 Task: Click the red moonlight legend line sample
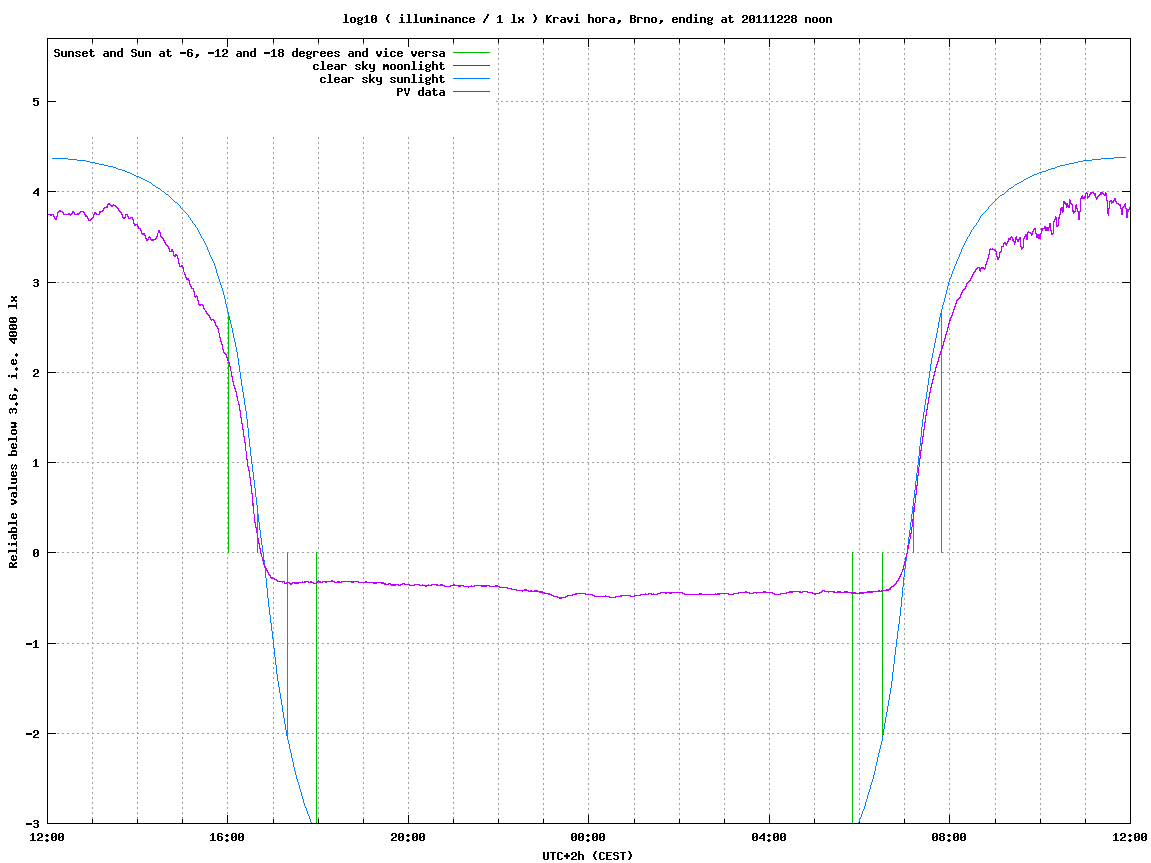coord(471,66)
